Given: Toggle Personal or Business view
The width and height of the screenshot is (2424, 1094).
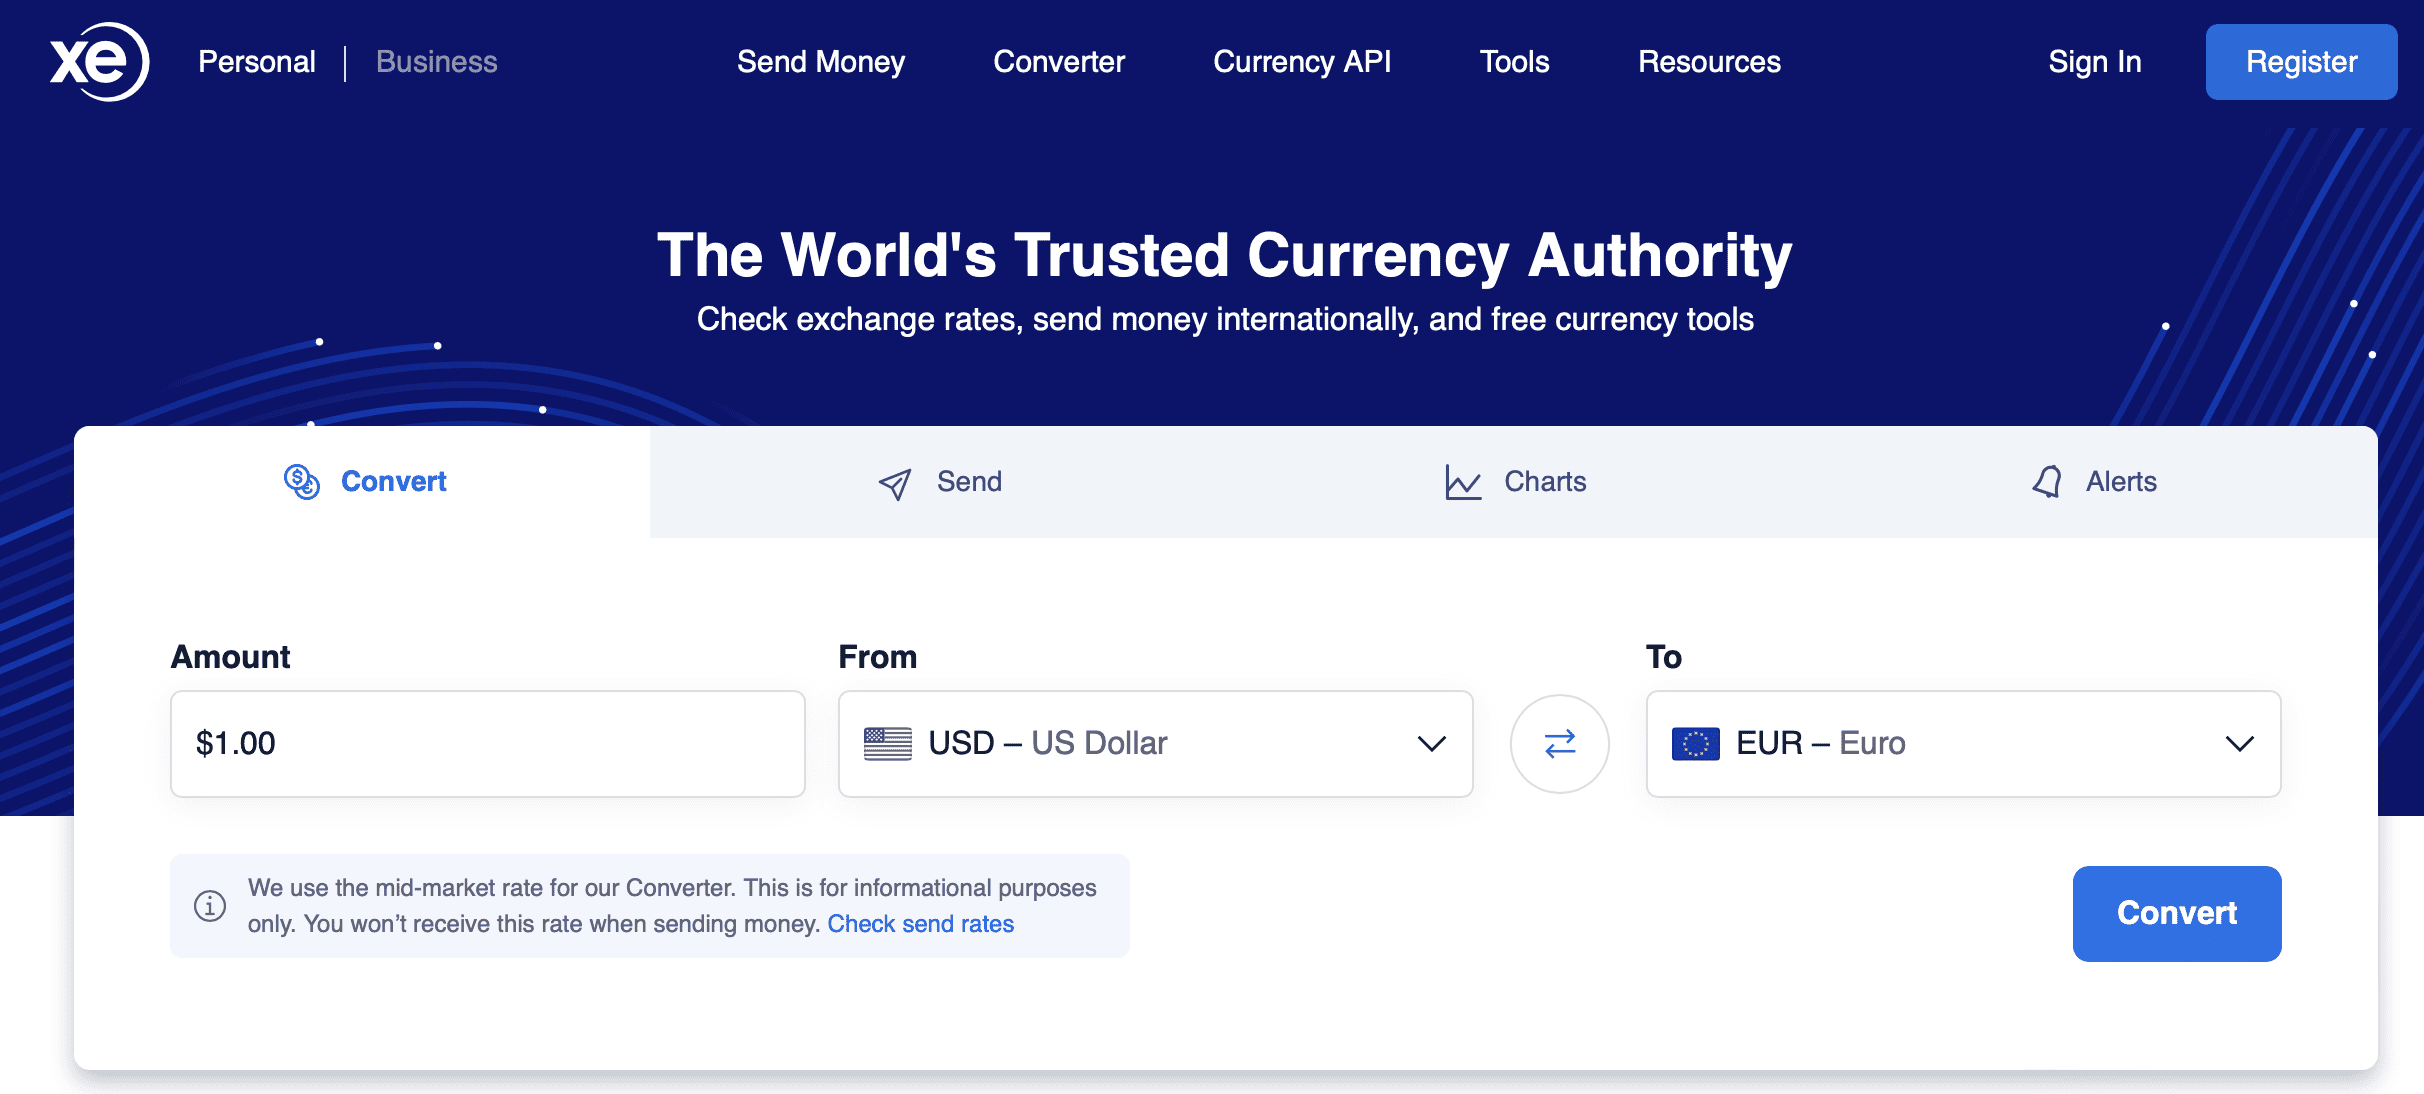Looking at the screenshot, I should tap(348, 63).
